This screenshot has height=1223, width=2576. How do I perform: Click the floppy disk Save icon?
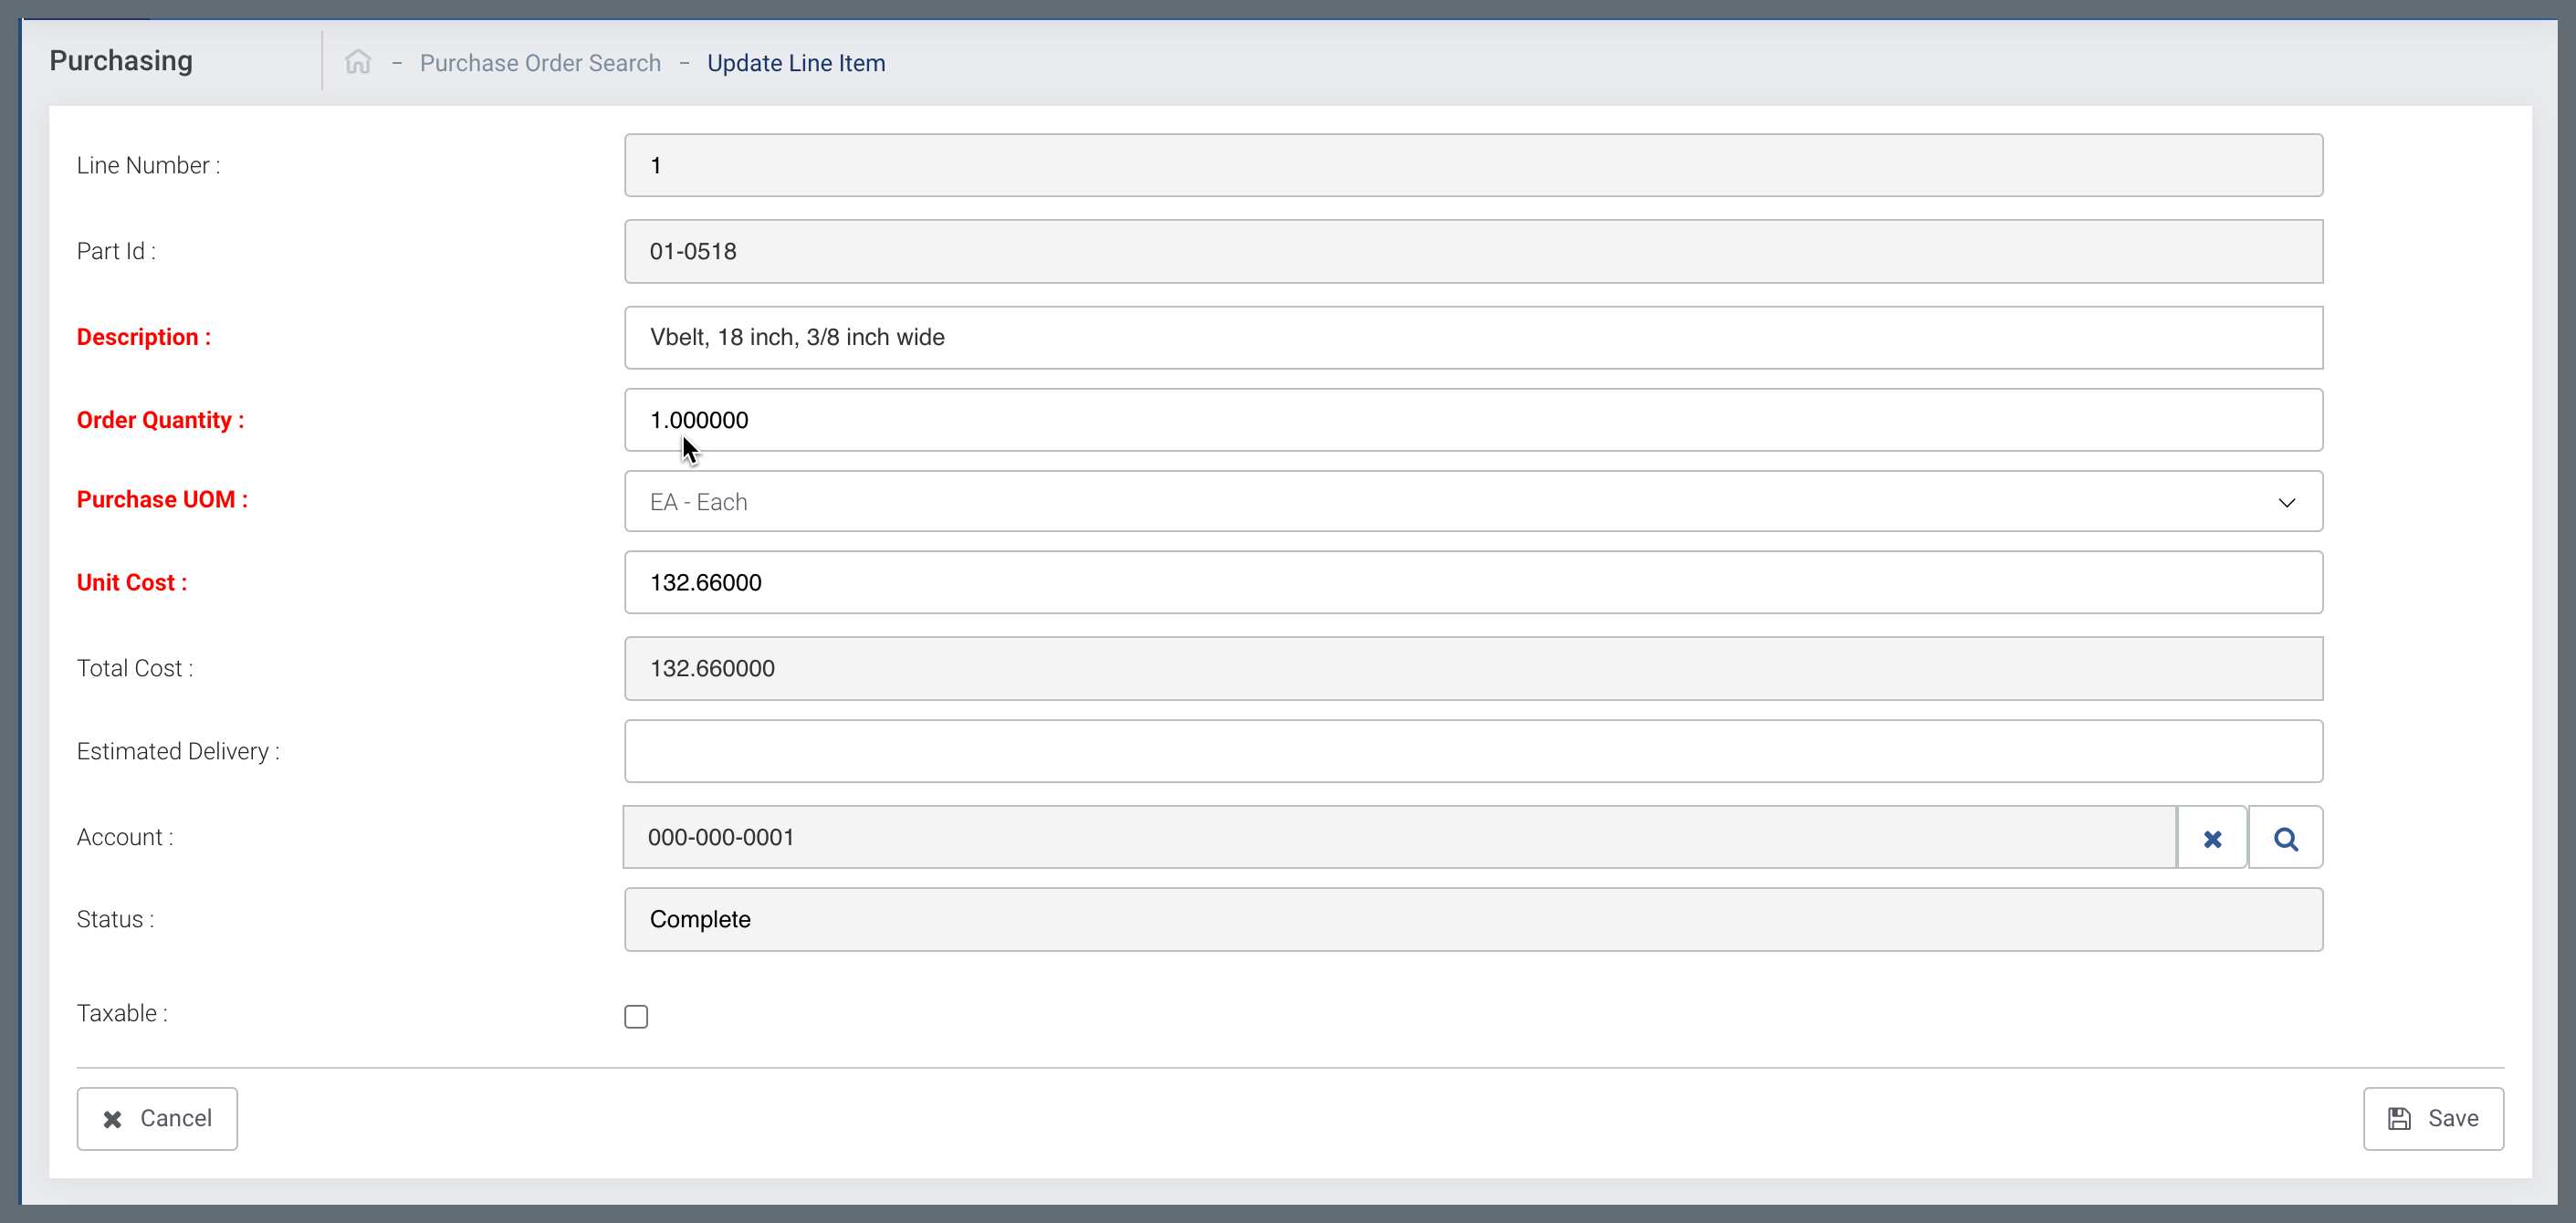click(x=2399, y=1118)
